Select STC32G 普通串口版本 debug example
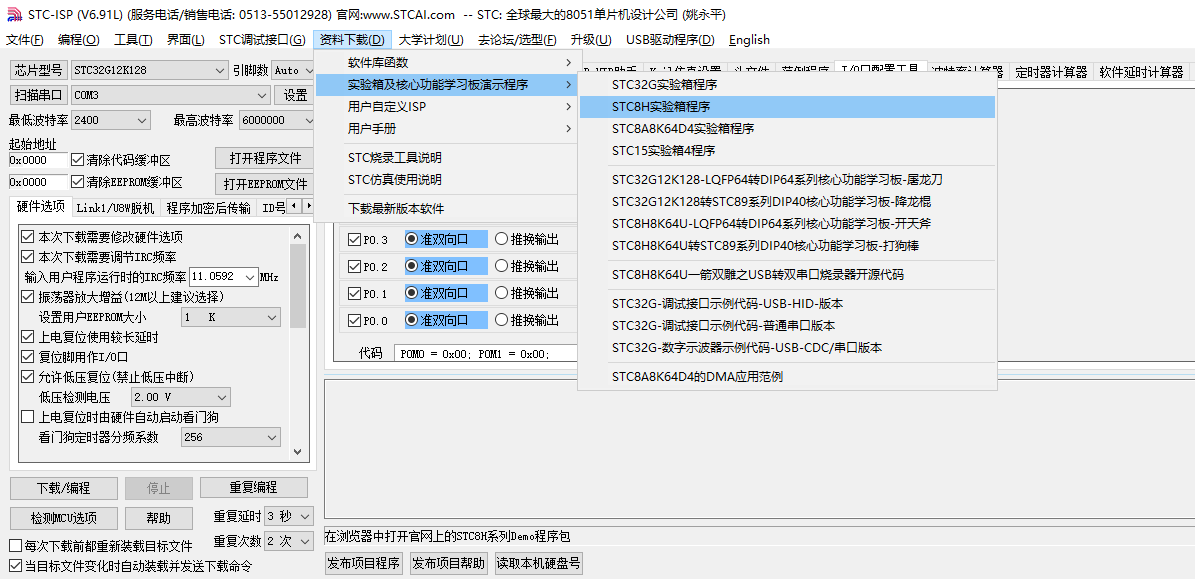Viewport: 1195px width, 579px height. [787, 325]
